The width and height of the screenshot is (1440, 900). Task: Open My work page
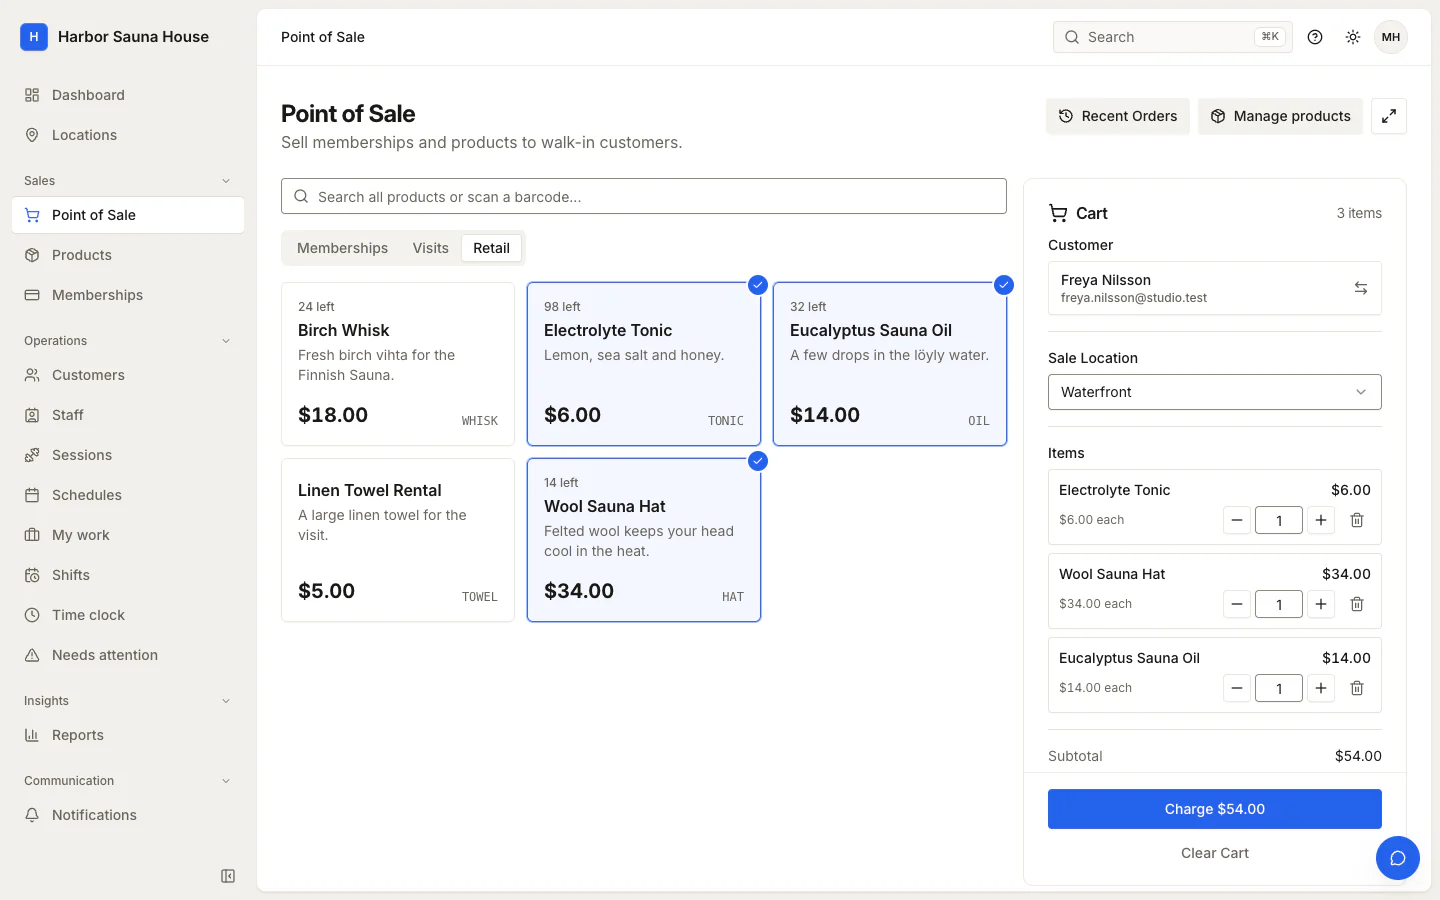point(128,535)
